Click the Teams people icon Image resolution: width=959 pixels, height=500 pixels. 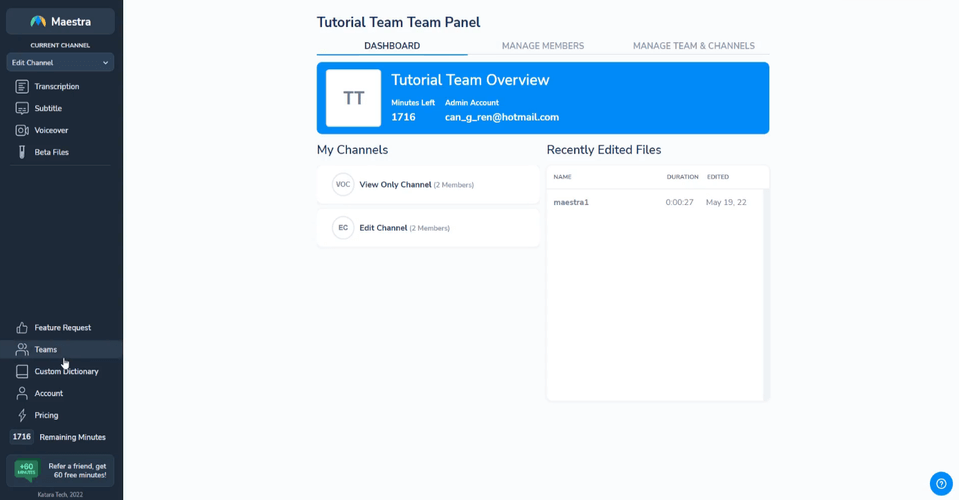click(x=22, y=350)
